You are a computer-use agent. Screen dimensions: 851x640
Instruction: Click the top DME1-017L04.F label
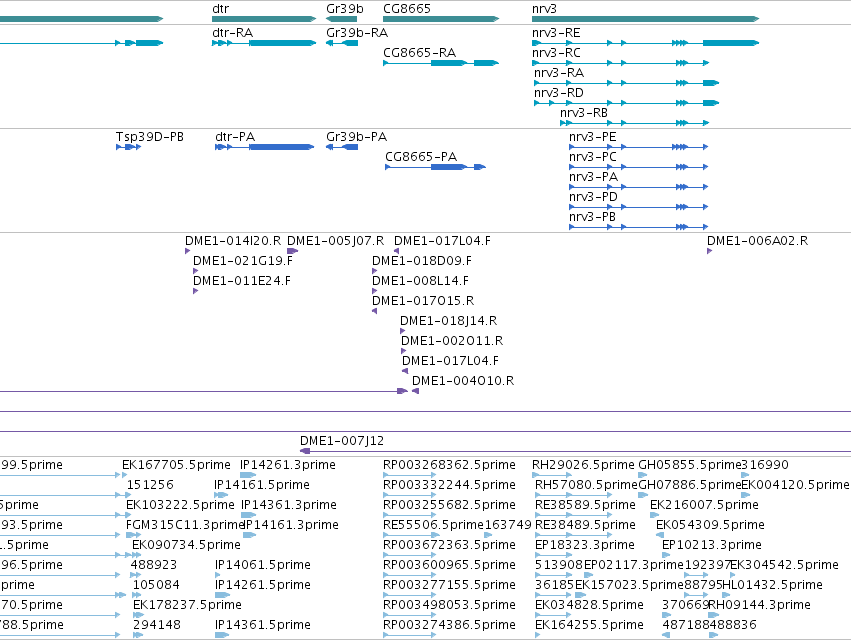[x=442, y=241]
